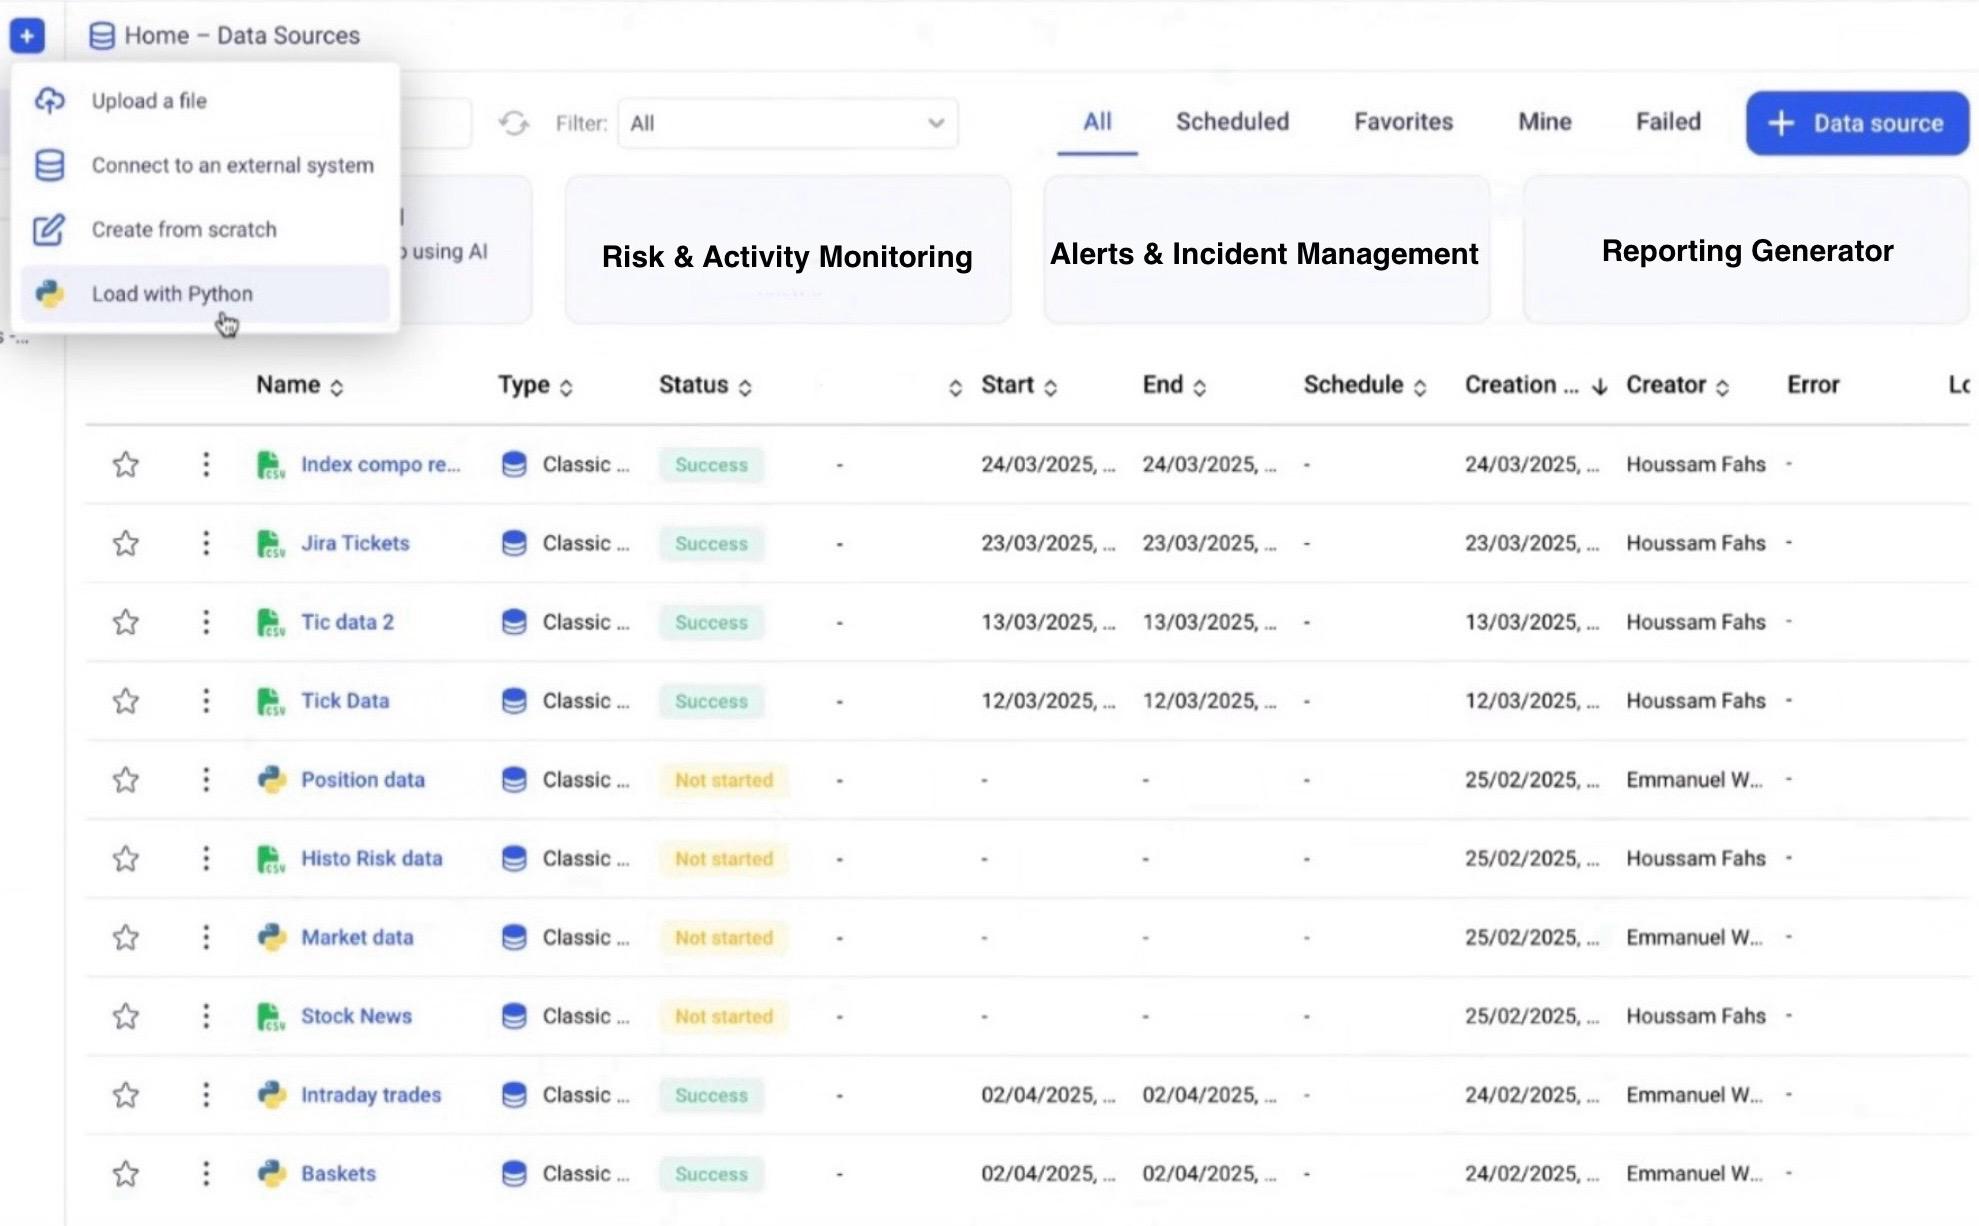Open the Filter All dropdown
Image resolution: width=1979 pixels, height=1226 pixels.
(788, 123)
